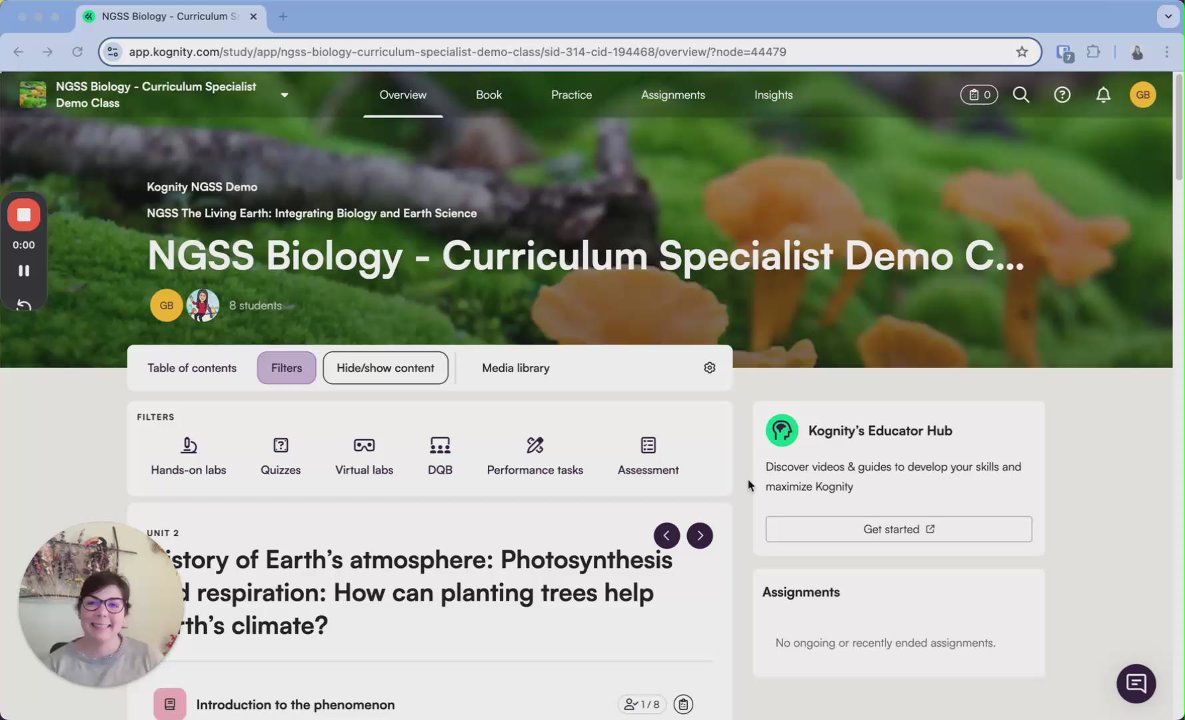Open the browser extensions puzzle icon
The height and width of the screenshot is (720, 1185).
(1093, 51)
